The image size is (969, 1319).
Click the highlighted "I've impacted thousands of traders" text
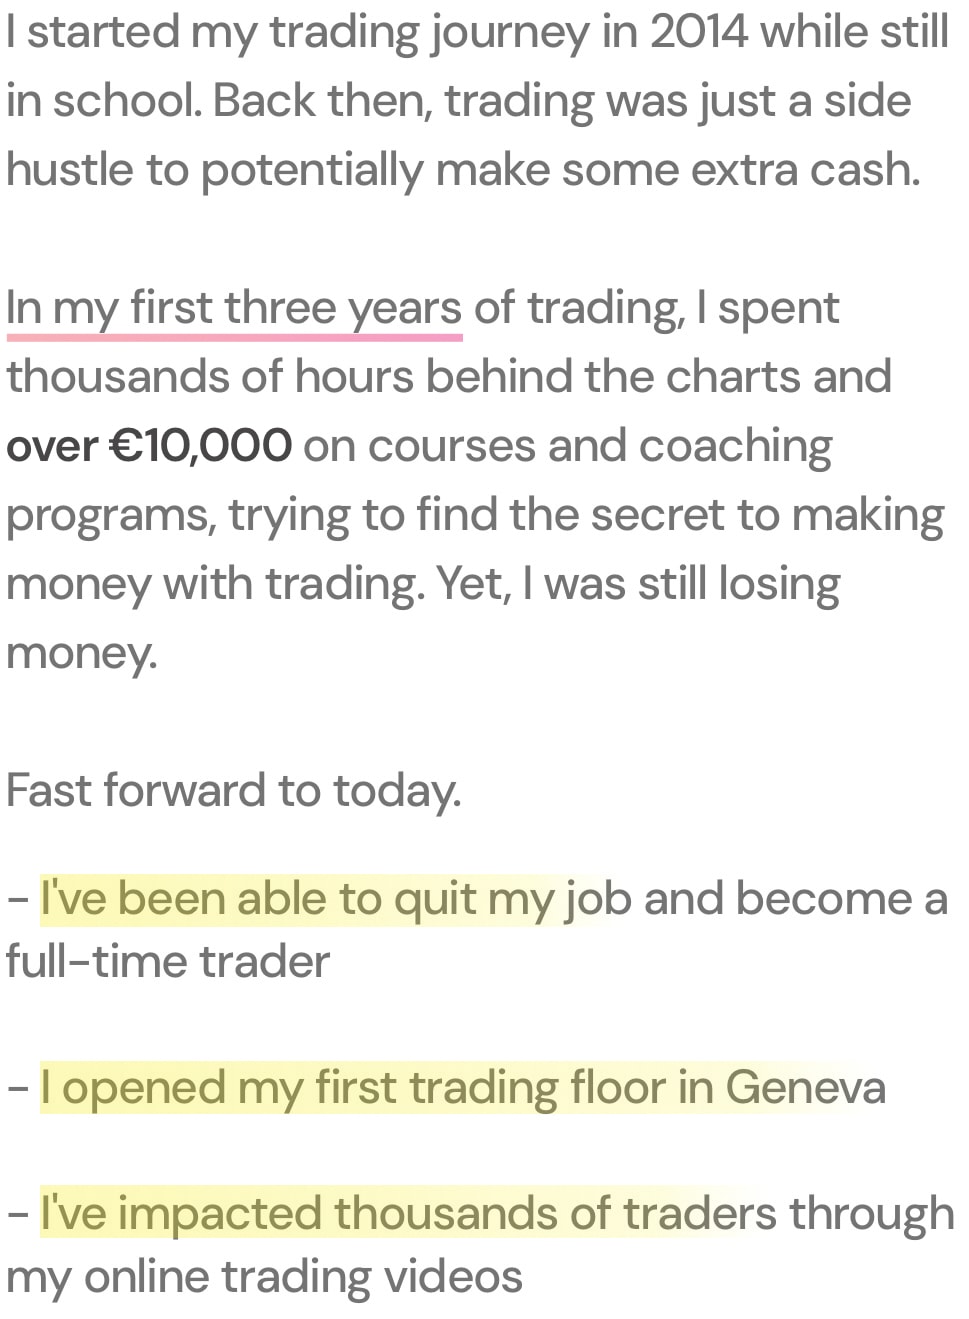pyautogui.click(x=408, y=1214)
